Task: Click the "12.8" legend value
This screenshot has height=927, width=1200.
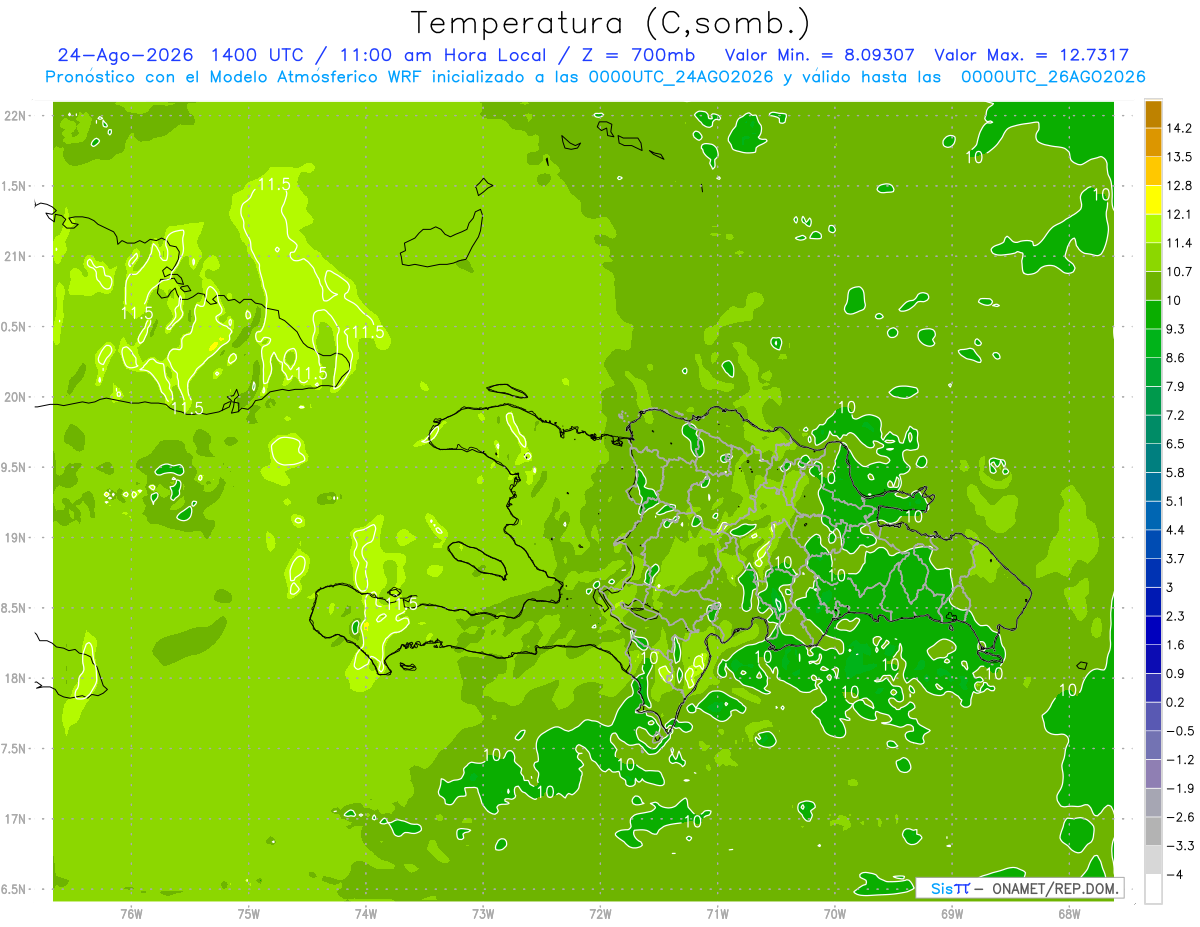Action: (x=1179, y=186)
